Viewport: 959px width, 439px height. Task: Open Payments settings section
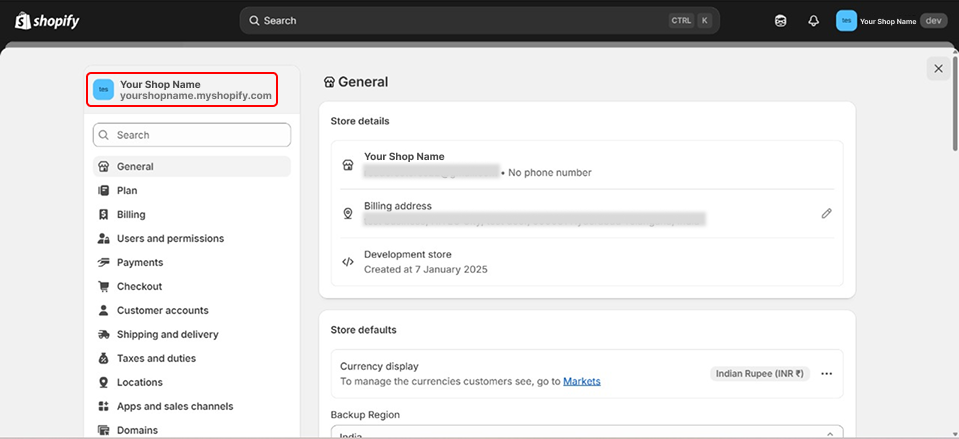(x=139, y=262)
